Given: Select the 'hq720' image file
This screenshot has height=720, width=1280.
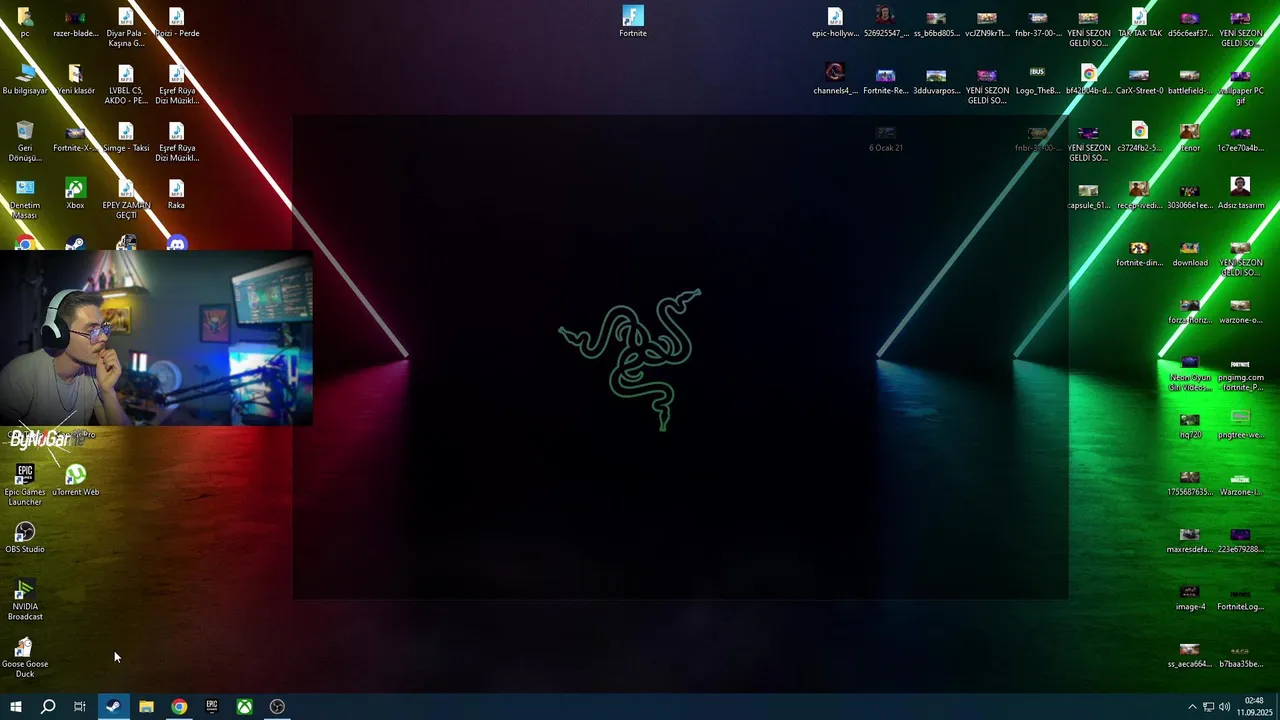Looking at the screenshot, I should coord(1189,425).
